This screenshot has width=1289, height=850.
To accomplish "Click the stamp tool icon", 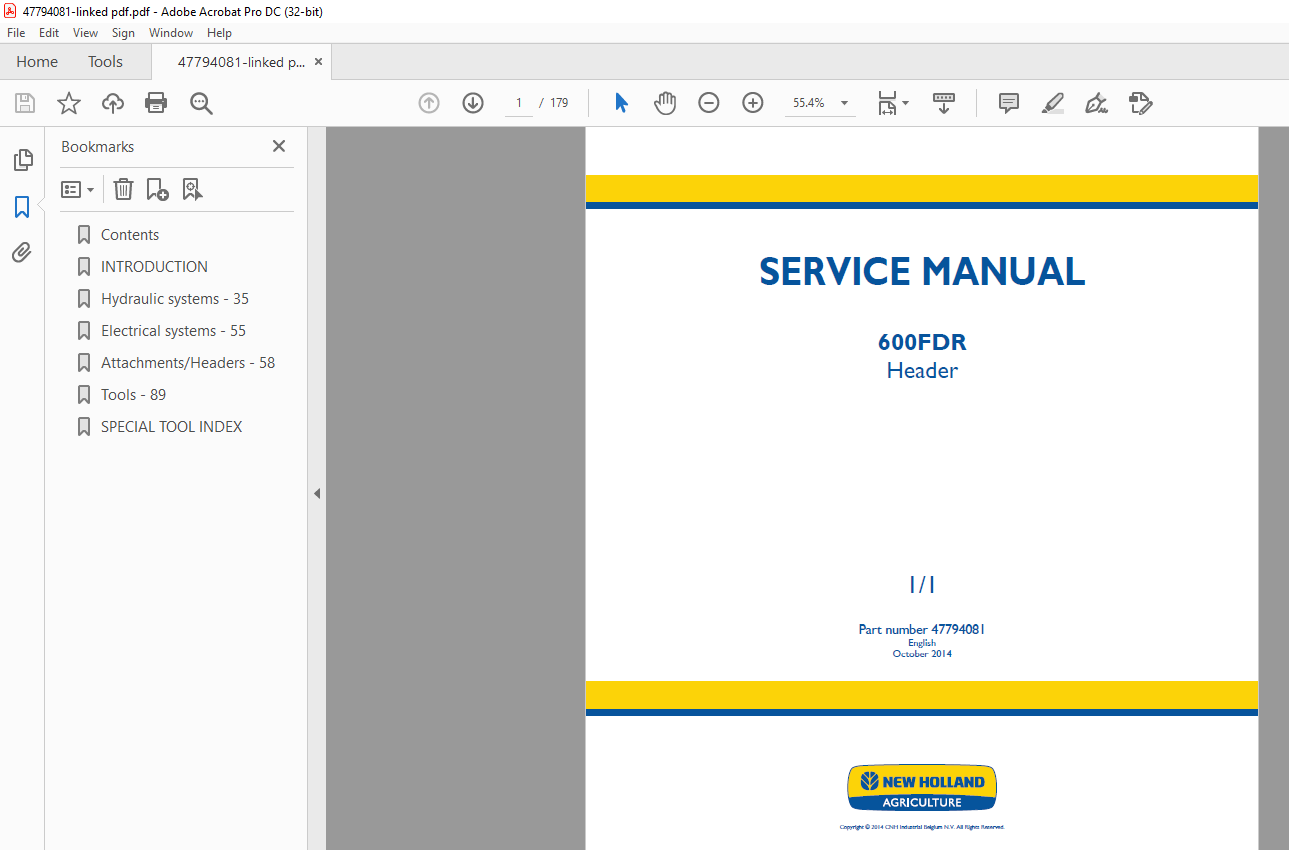I will (1140, 103).
